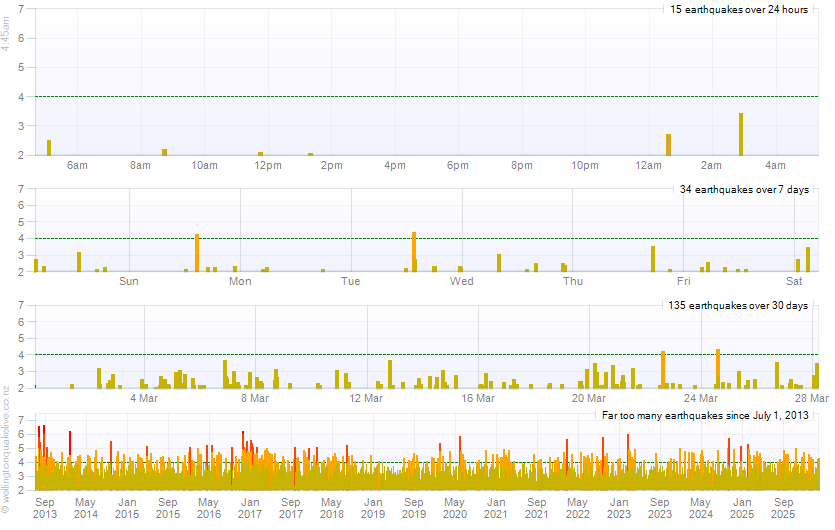Click '34 earthquakes over 7 days' label

tap(744, 190)
